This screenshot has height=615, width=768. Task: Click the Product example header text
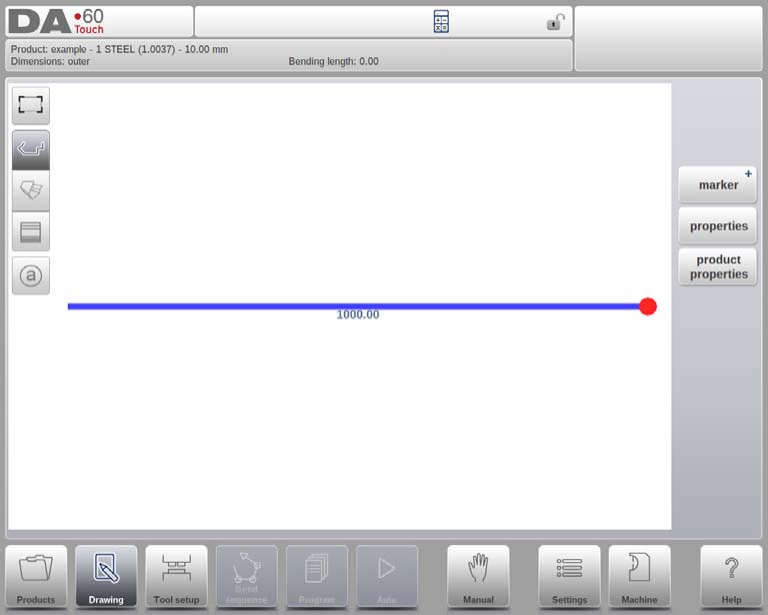[x=119, y=49]
